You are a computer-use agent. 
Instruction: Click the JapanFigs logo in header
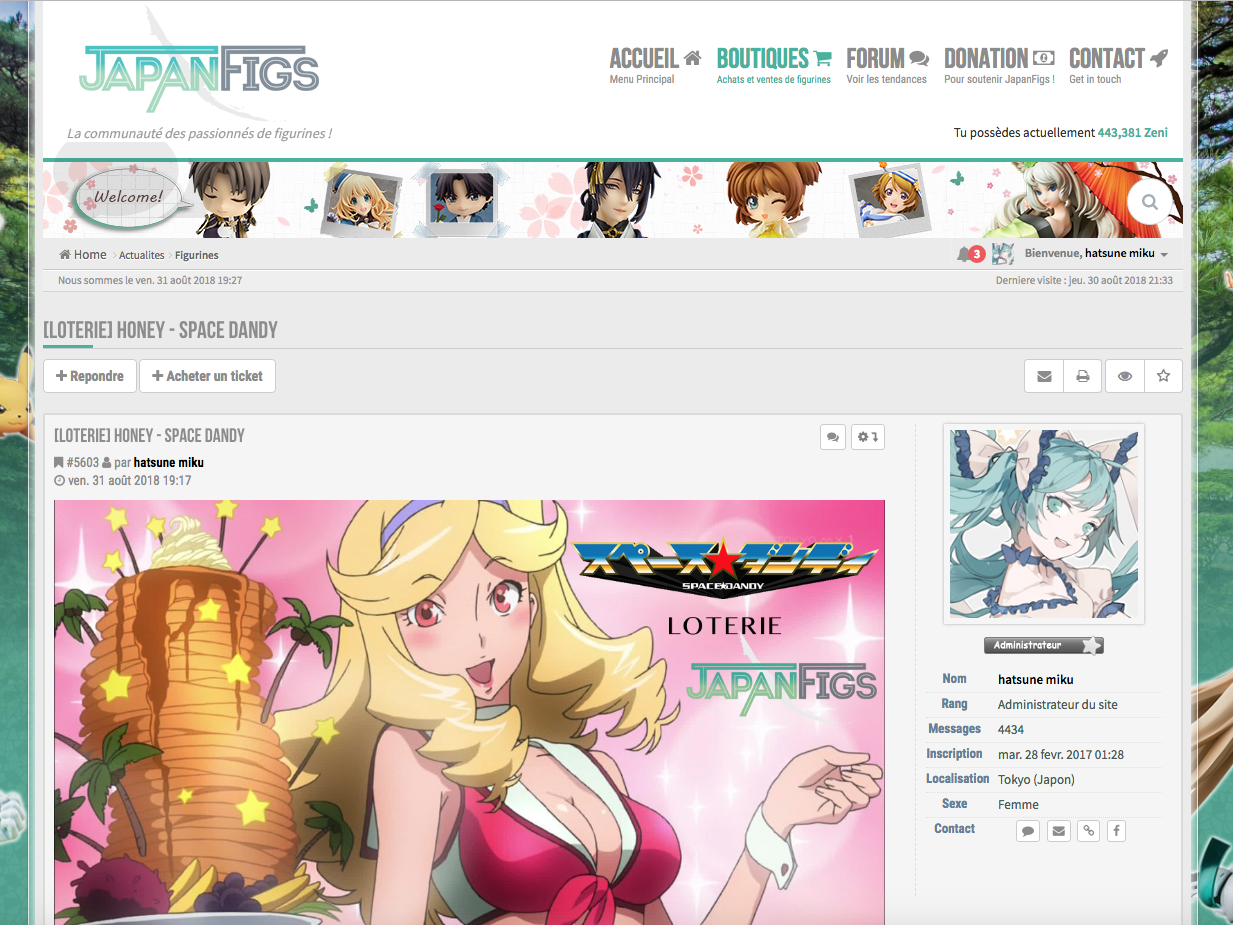coord(199,78)
